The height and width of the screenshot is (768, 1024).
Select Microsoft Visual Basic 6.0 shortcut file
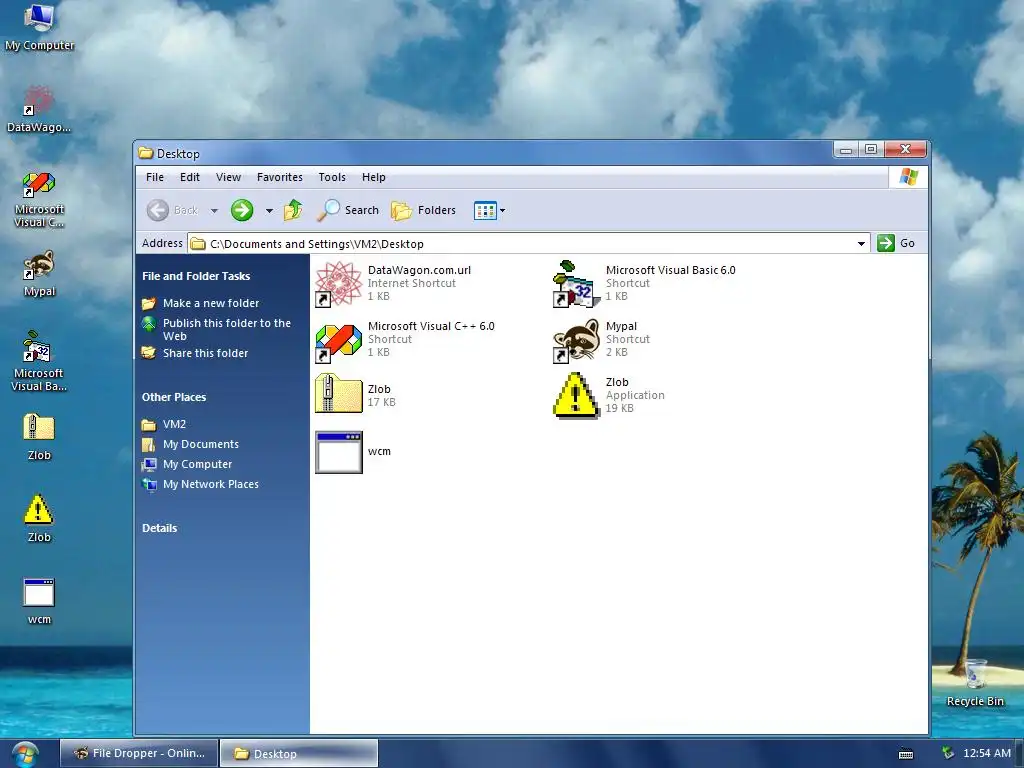coord(644,283)
